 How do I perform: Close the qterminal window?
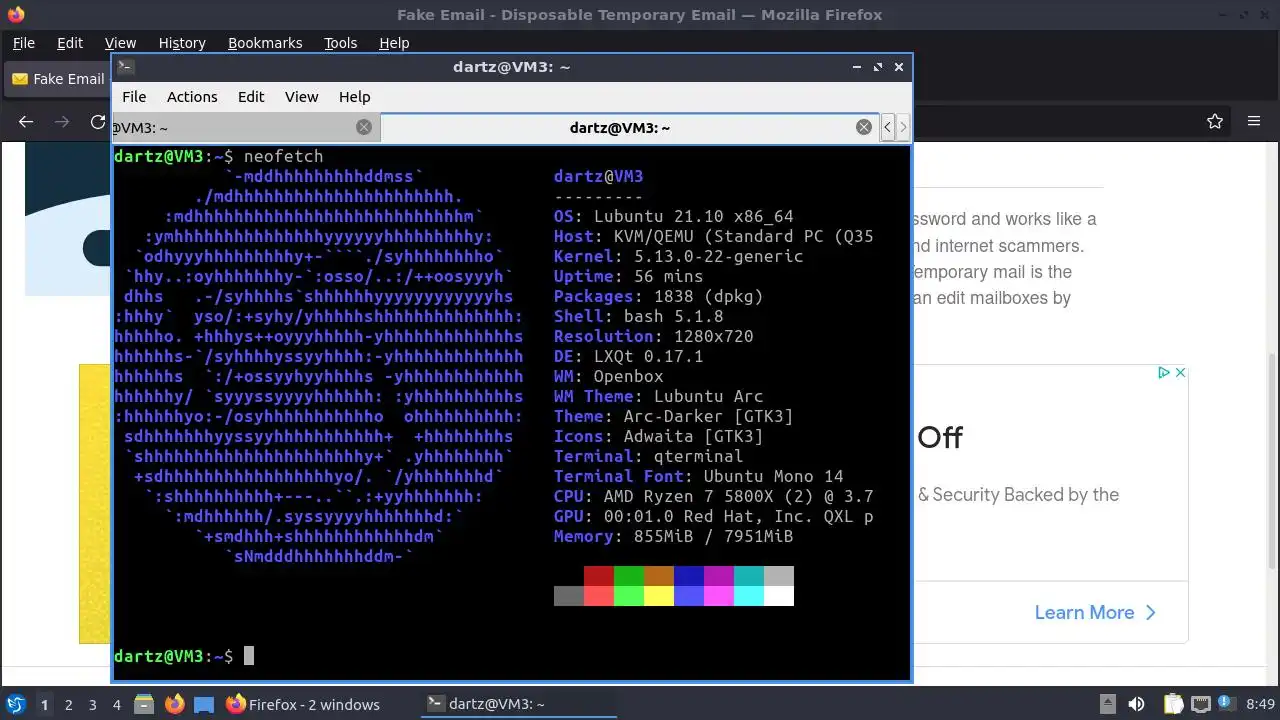point(898,67)
